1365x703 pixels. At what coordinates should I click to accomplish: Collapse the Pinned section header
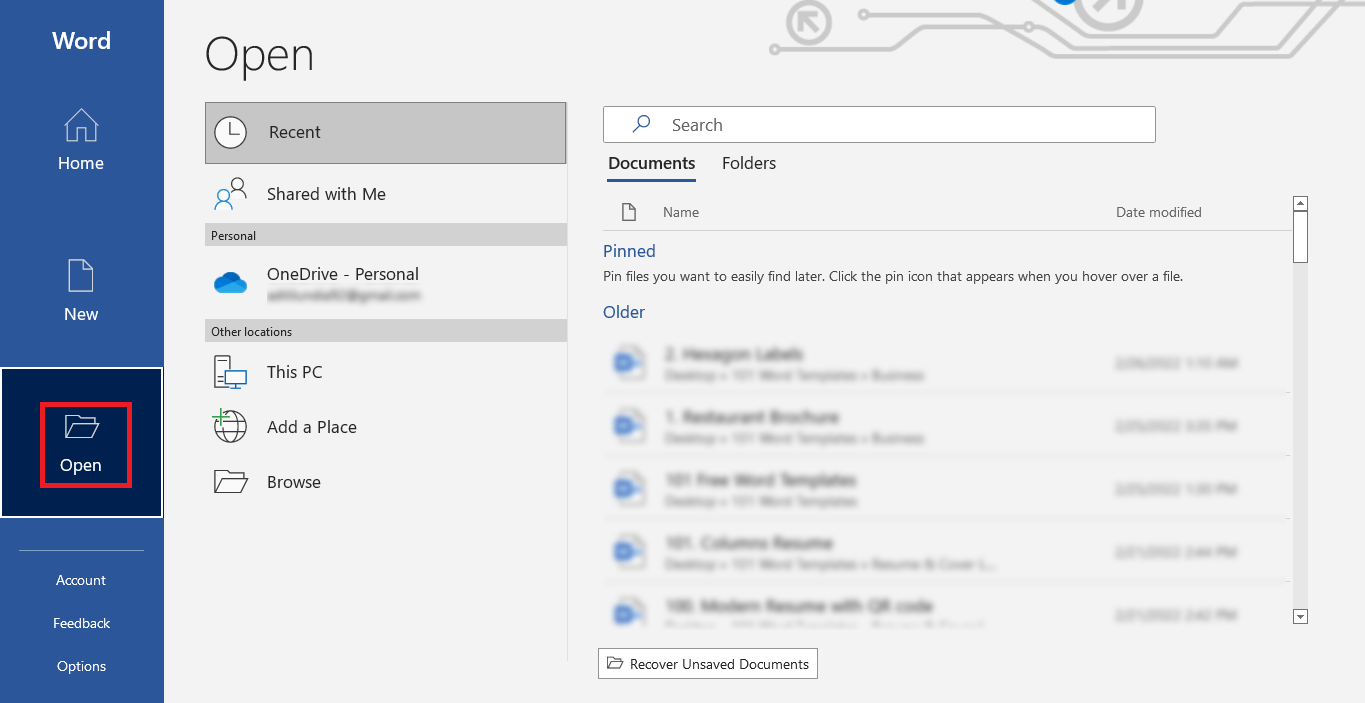click(629, 251)
